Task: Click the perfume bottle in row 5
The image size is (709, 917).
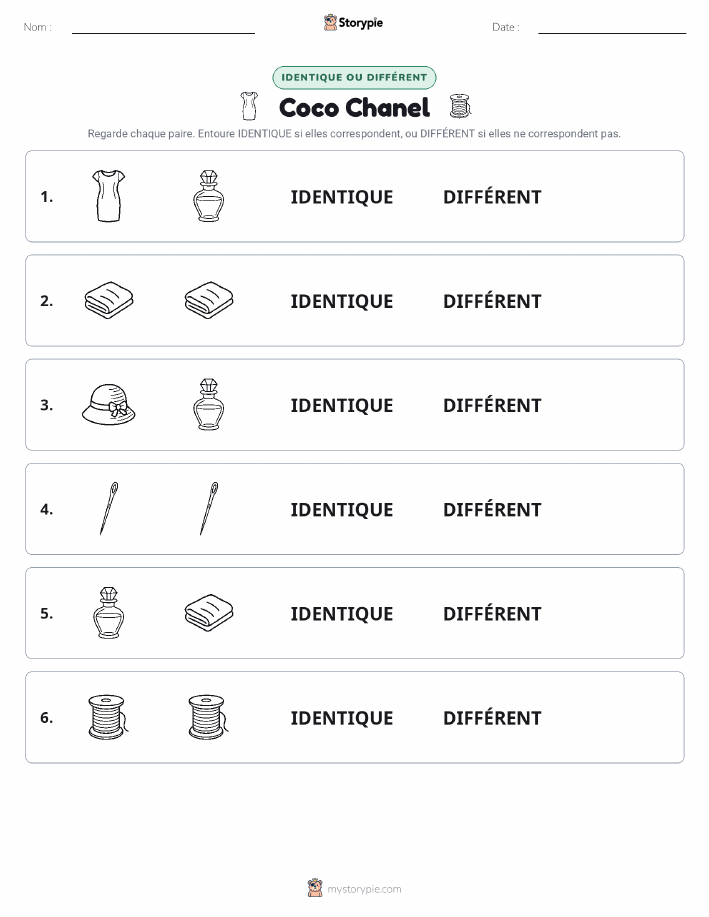Action: [x=109, y=613]
